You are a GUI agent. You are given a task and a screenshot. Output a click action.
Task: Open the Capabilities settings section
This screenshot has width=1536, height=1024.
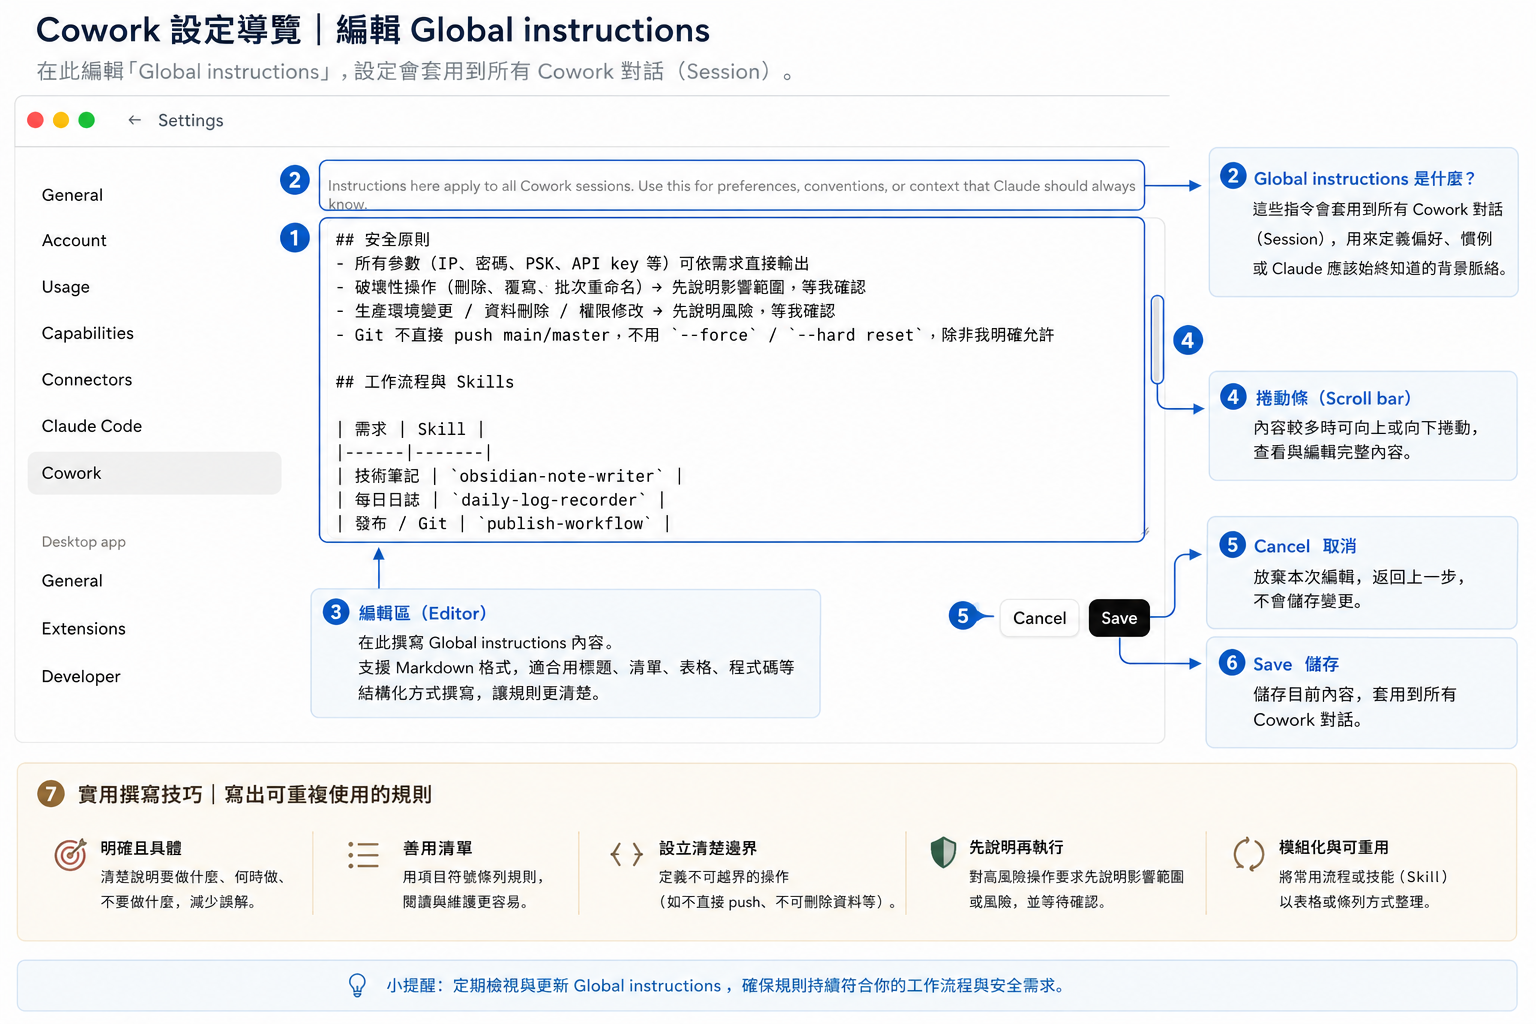[x=88, y=333]
